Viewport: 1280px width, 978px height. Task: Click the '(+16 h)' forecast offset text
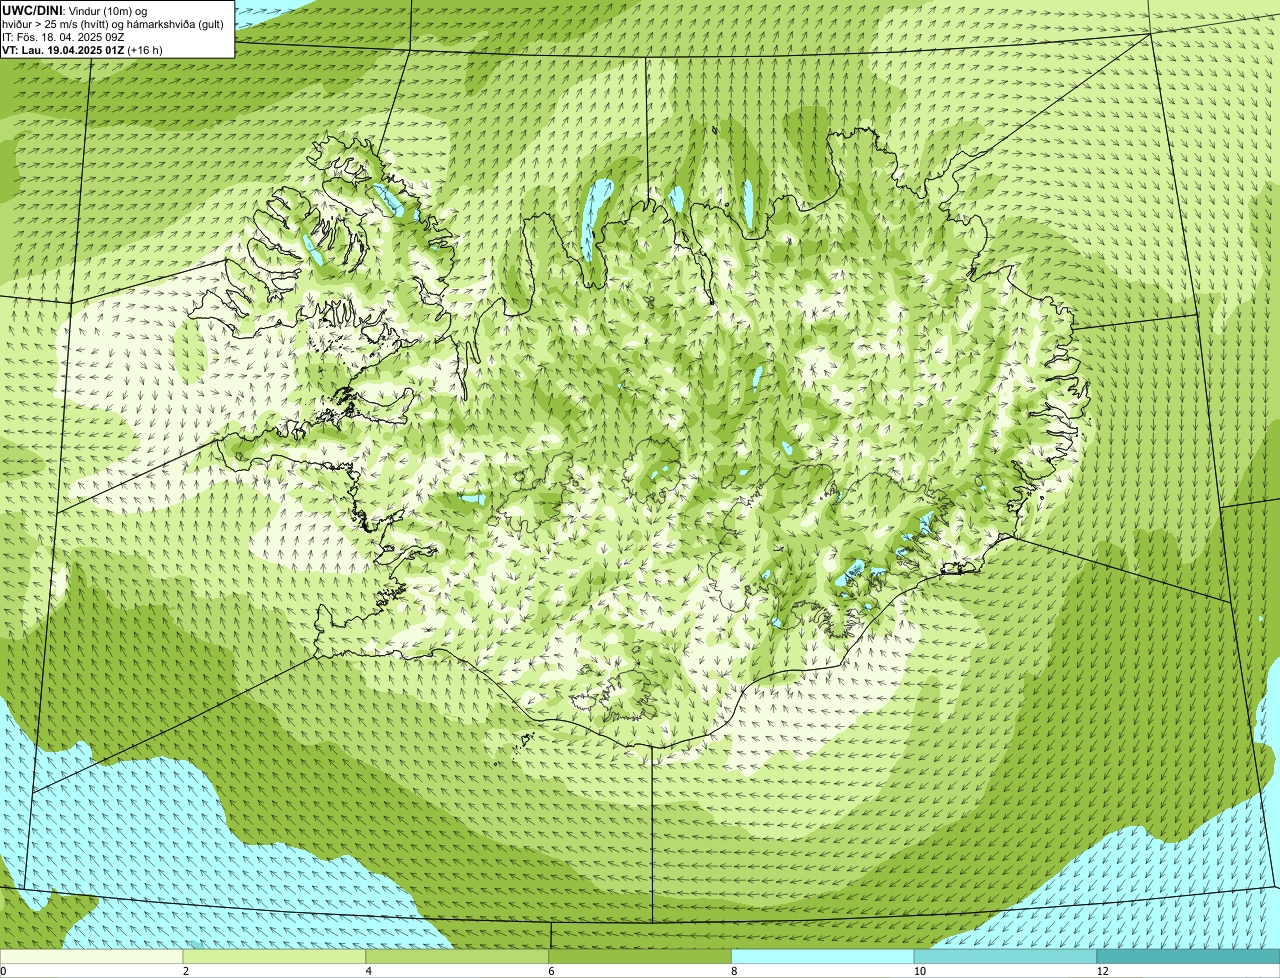click(145, 49)
